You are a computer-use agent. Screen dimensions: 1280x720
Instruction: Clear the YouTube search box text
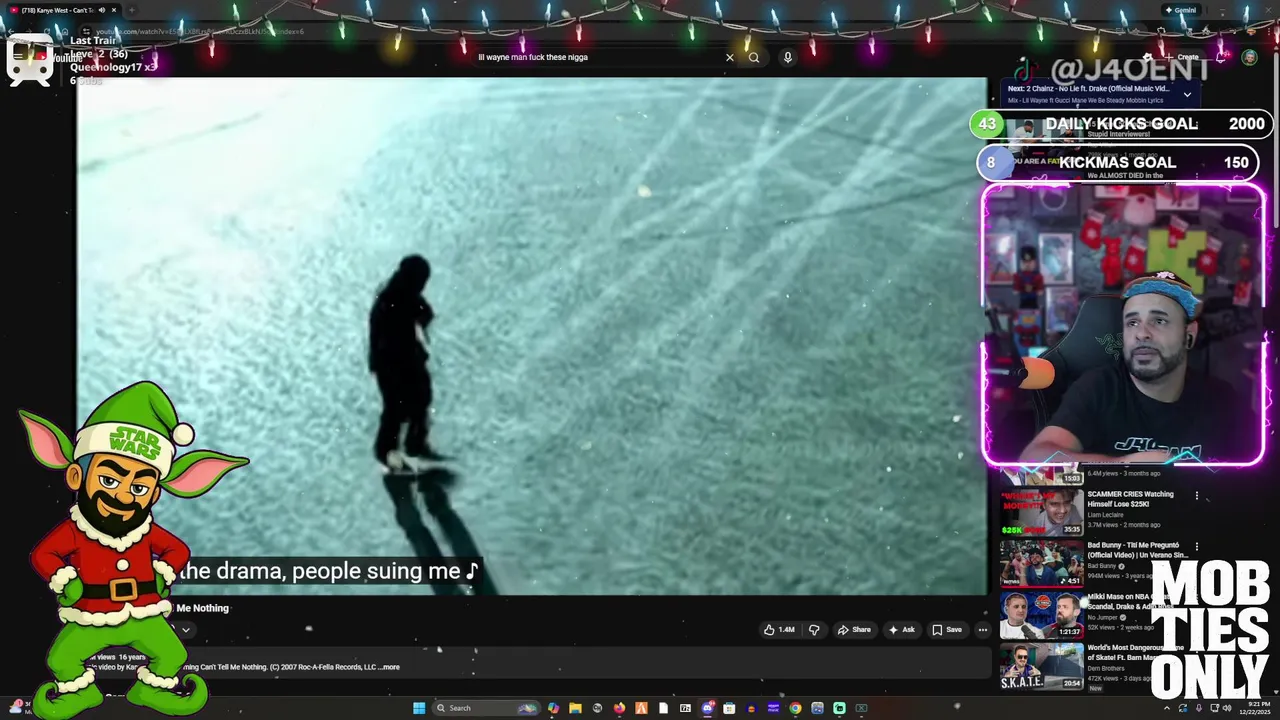(729, 57)
